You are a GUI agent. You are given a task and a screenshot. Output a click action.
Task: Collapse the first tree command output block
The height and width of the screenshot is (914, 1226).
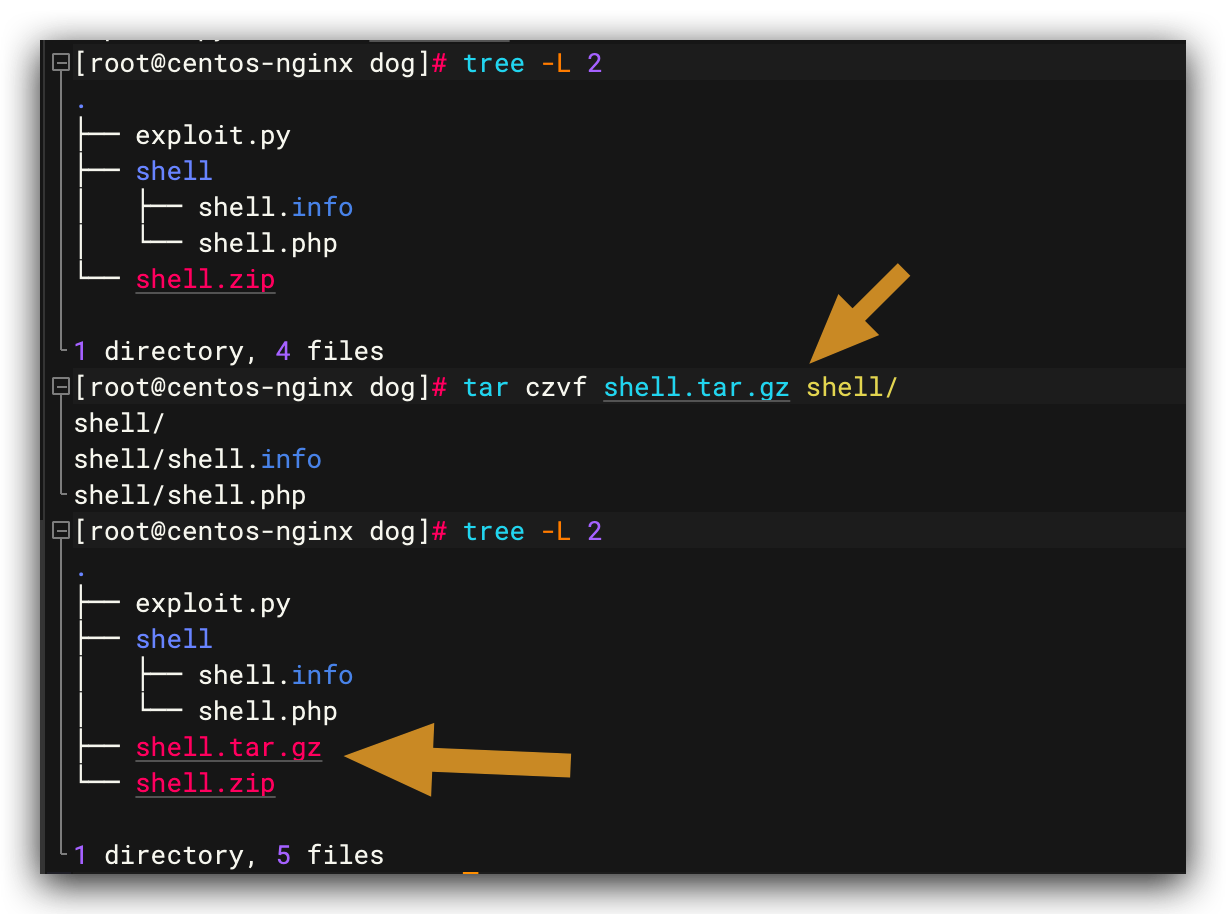(61, 64)
